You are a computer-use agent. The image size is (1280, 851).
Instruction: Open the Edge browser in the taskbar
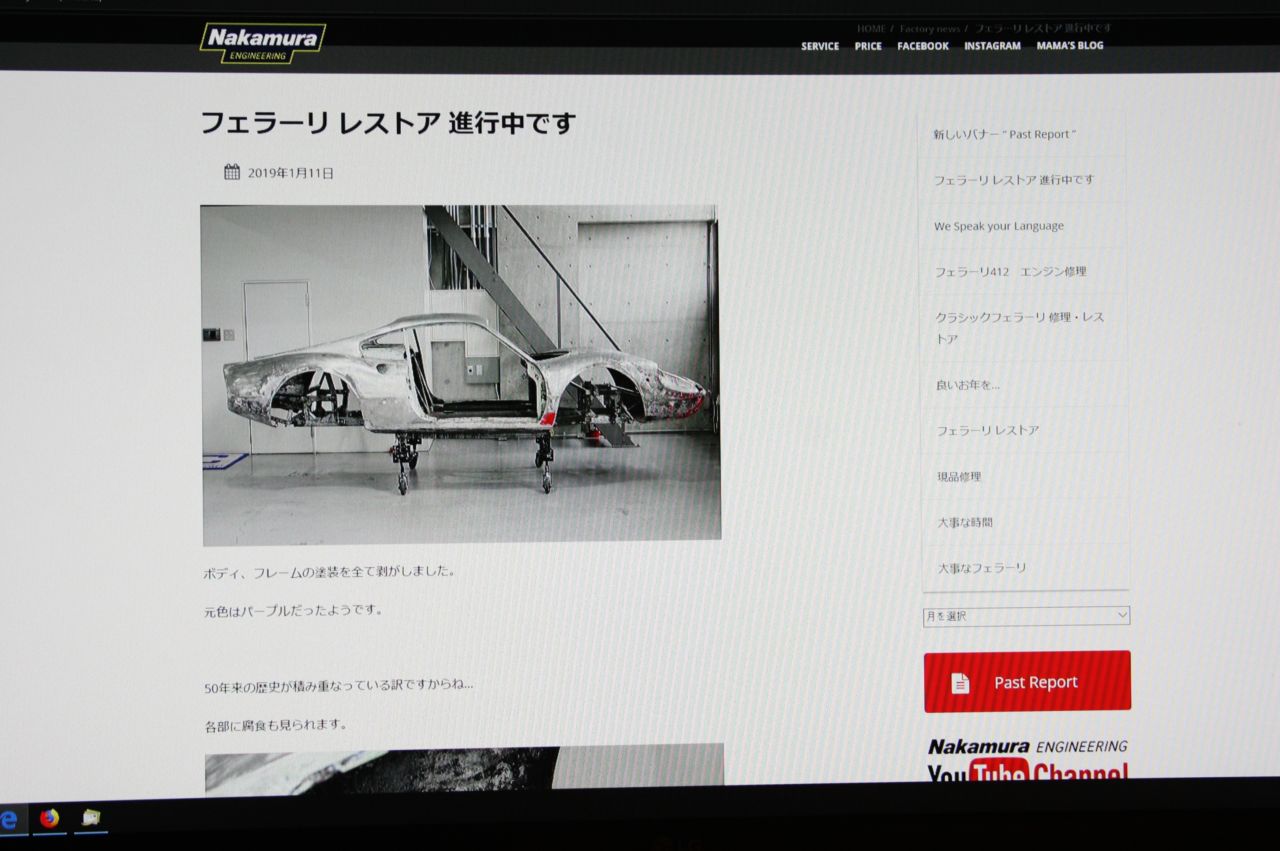pos(9,821)
